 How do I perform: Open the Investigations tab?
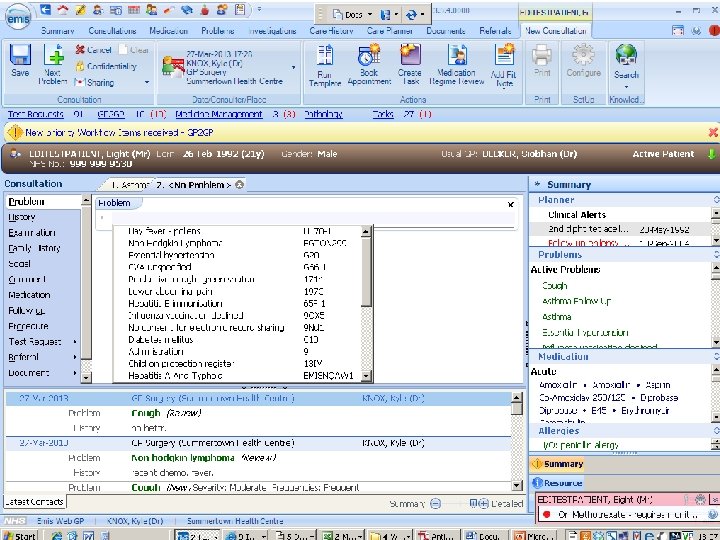(272, 31)
